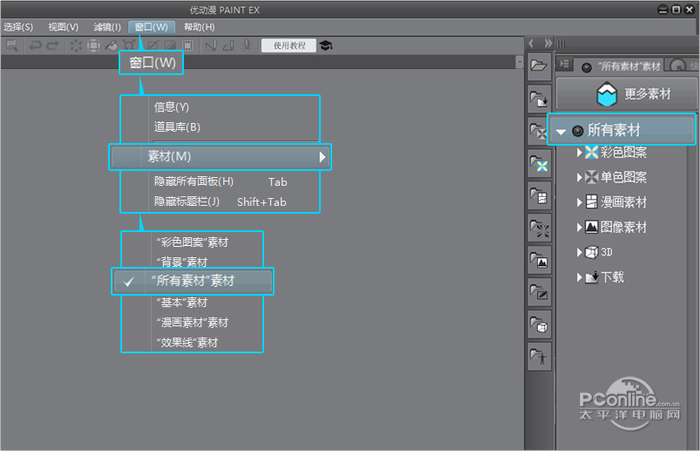Select "背景"素材 in the submenu

182,262
